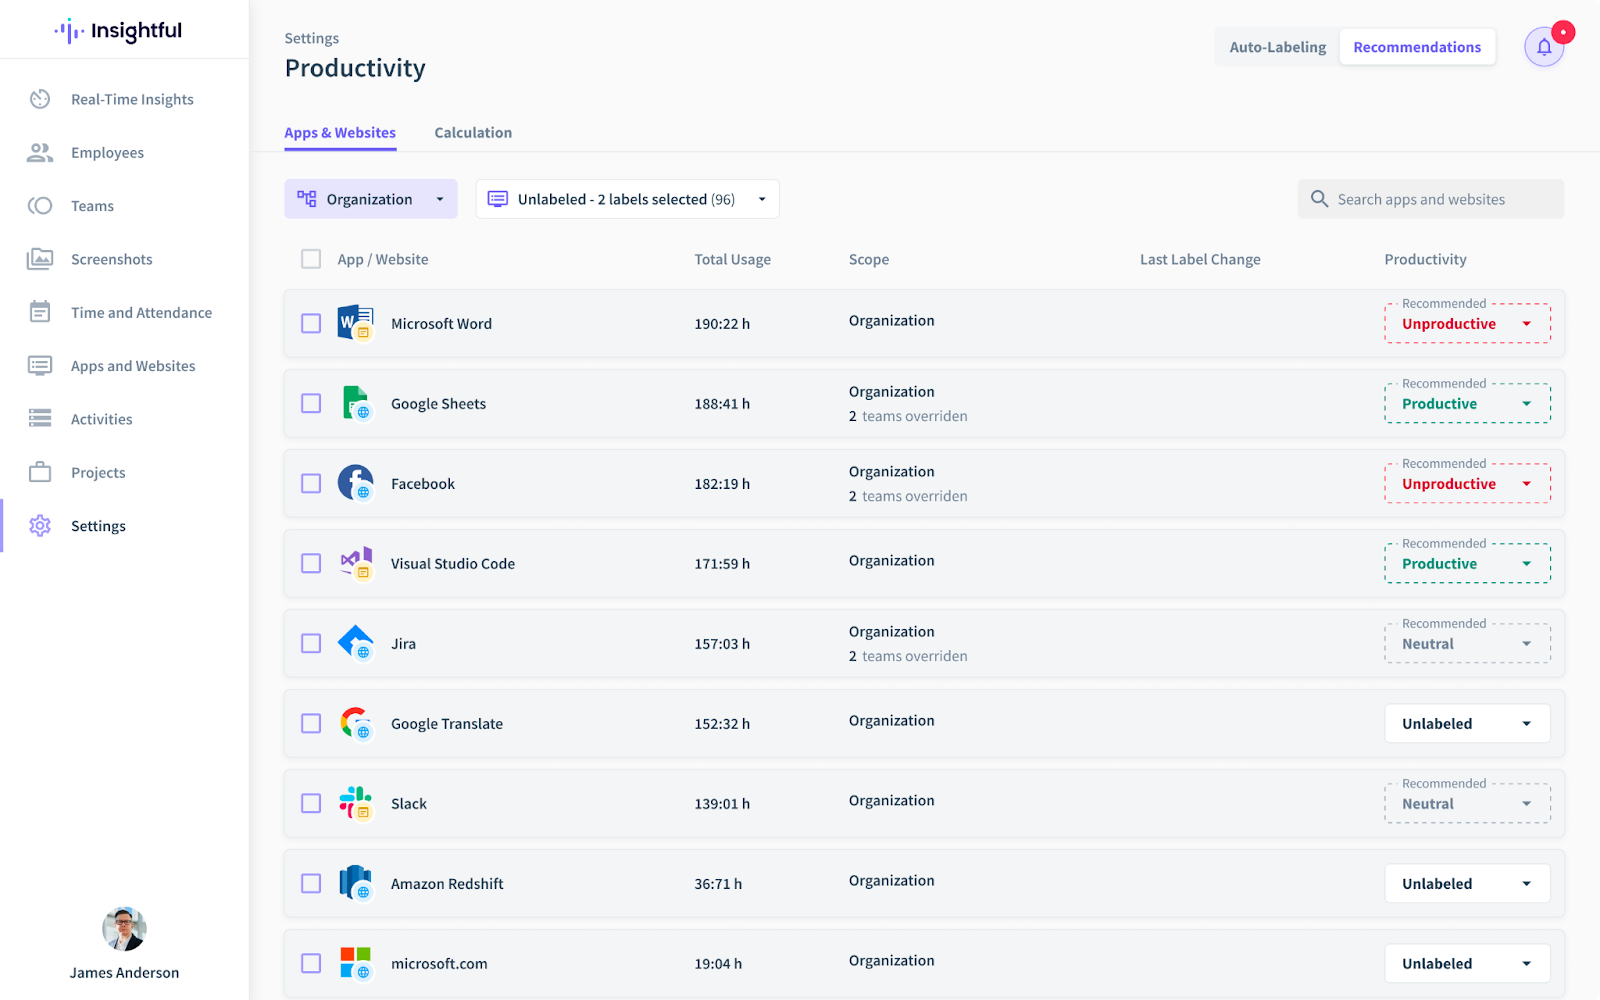Click the Activities sidebar icon
Screen dimensions: 1600x1000
click(40, 419)
